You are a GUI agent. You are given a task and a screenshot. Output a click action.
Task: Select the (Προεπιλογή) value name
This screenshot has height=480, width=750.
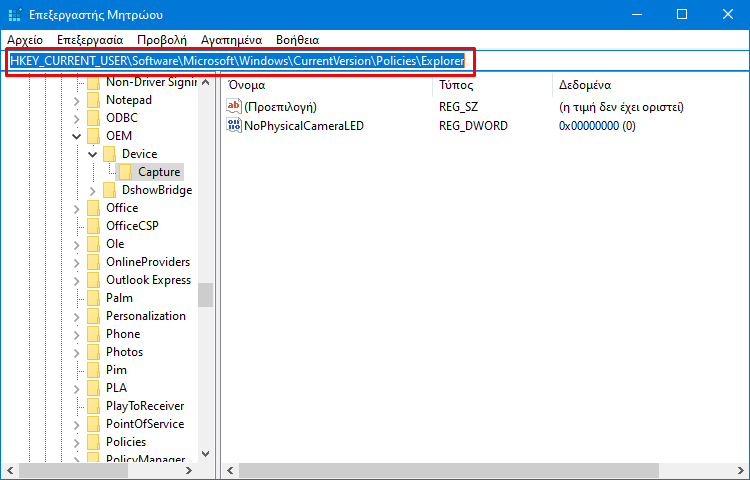[x=280, y=107]
